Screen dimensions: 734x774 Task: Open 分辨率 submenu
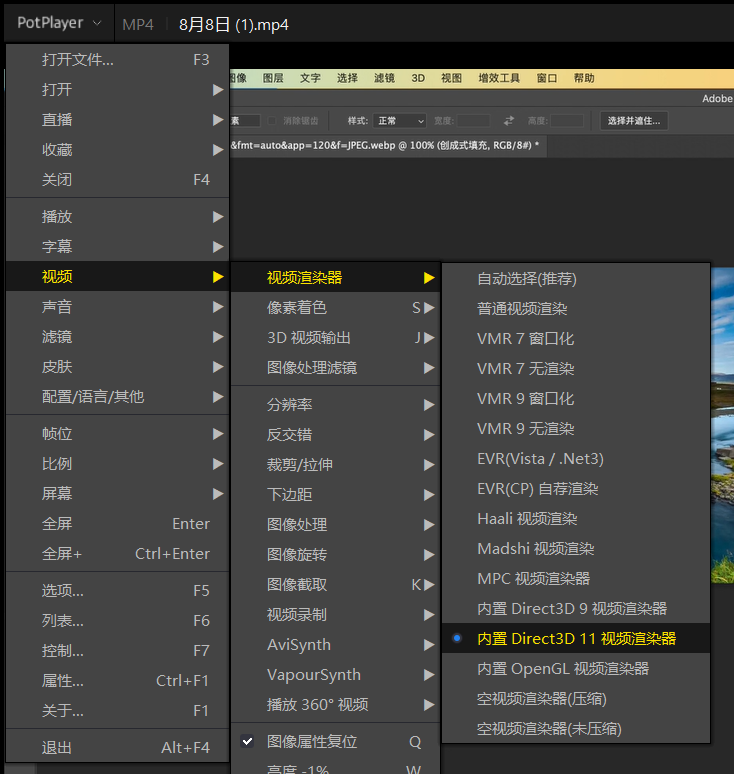335,405
